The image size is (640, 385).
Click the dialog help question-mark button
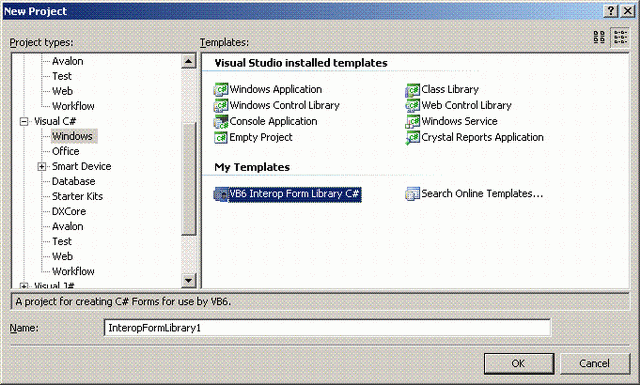click(x=611, y=11)
